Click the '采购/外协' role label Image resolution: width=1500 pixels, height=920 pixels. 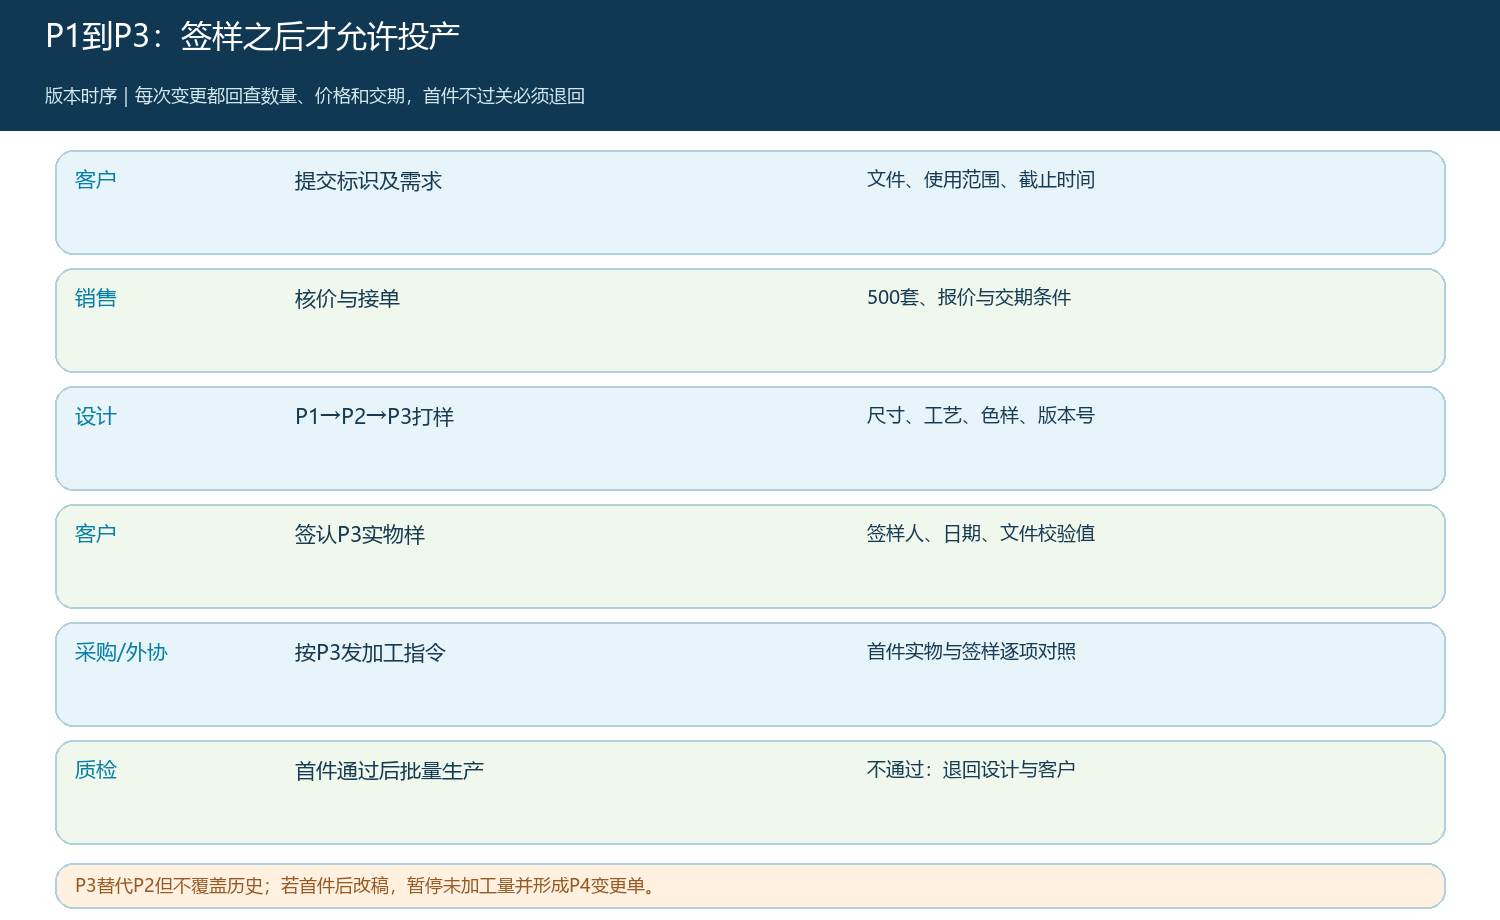pyautogui.click(x=121, y=652)
